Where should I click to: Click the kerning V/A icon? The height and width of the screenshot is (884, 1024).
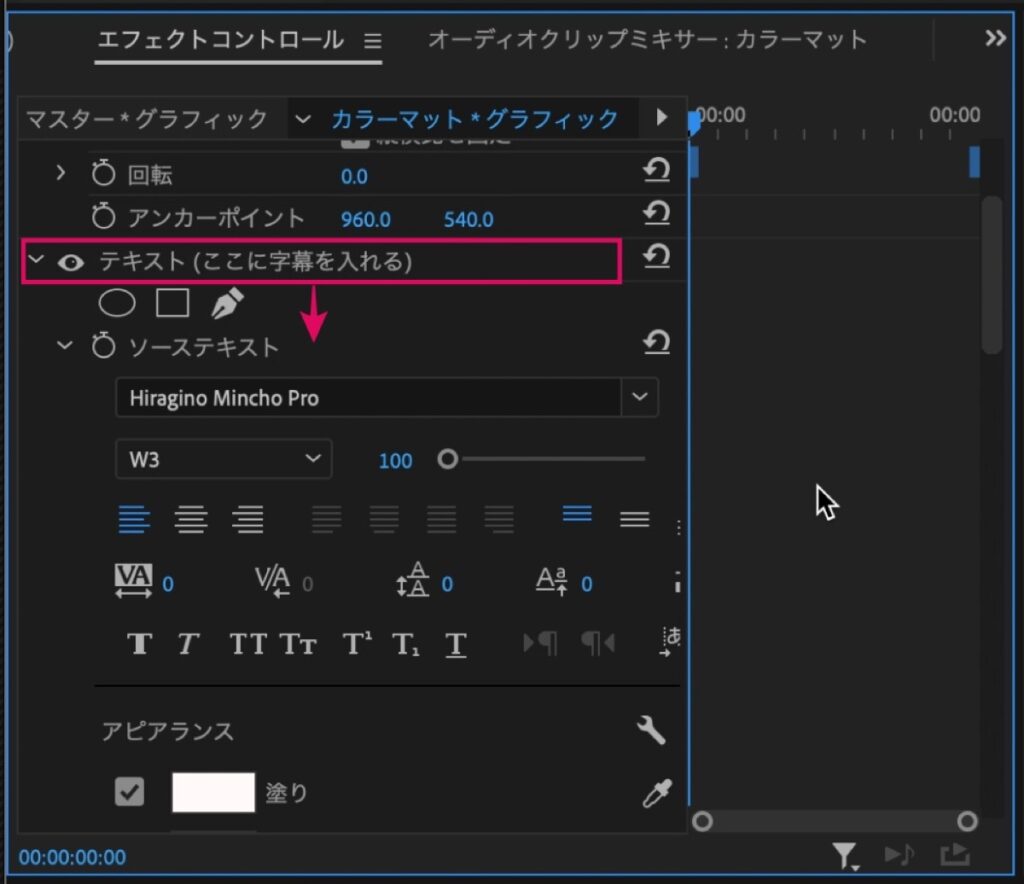(x=272, y=581)
